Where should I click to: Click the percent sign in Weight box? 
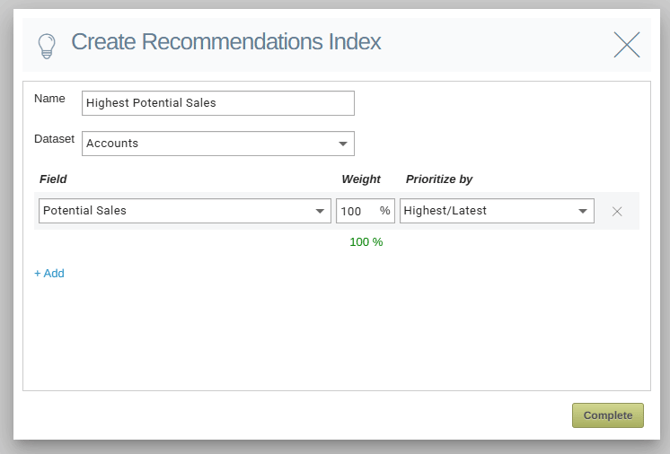click(385, 210)
